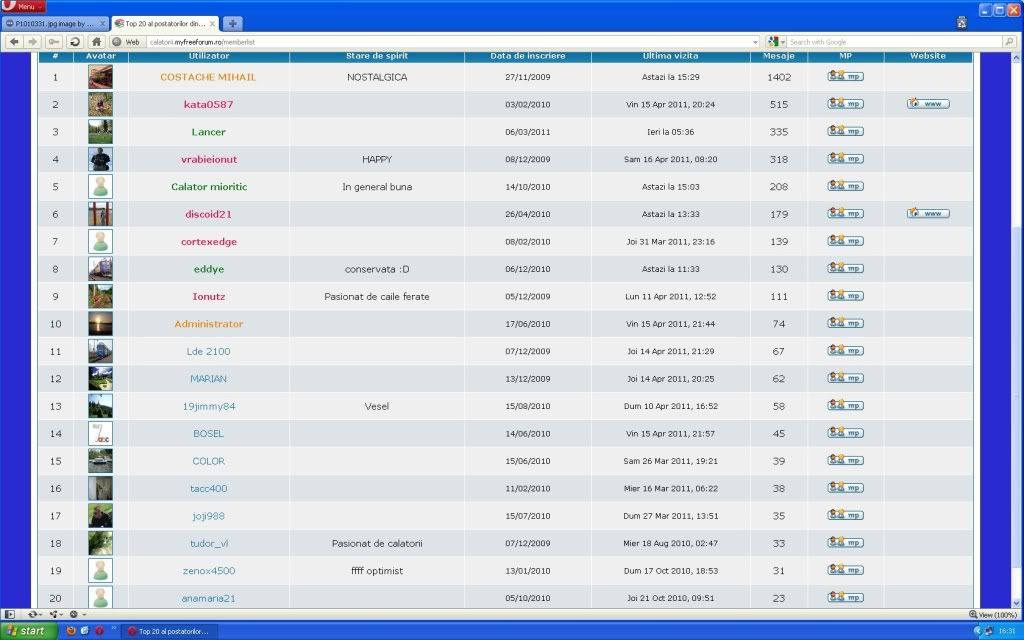Visit kata0587's website via www icon
This screenshot has height=640, width=1024.
click(x=928, y=104)
